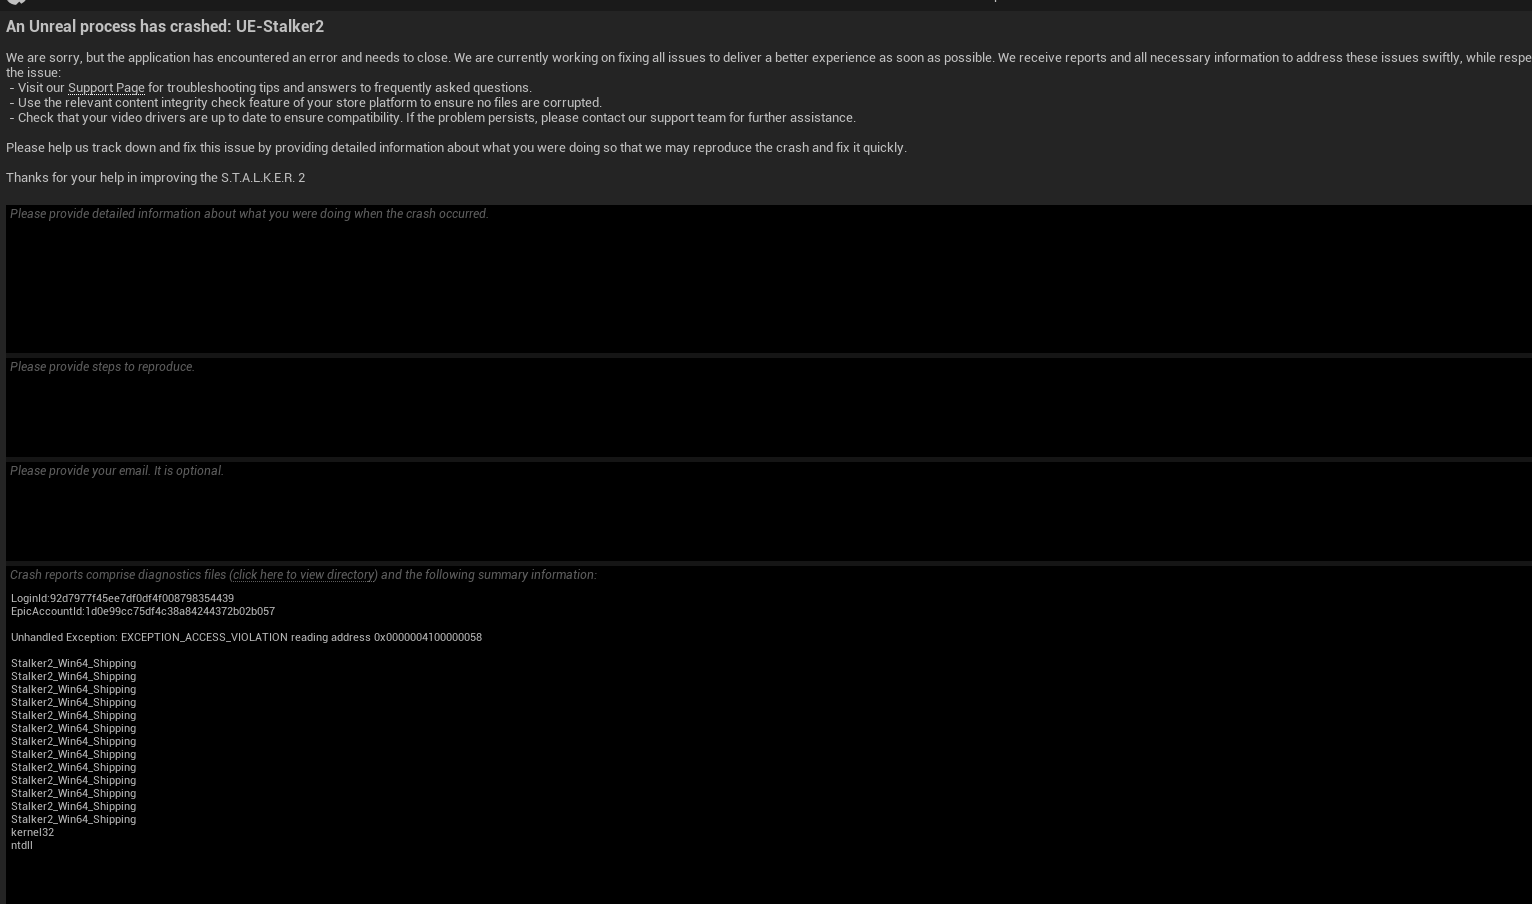
Task: Focus the crash description text field
Action: (x=769, y=279)
